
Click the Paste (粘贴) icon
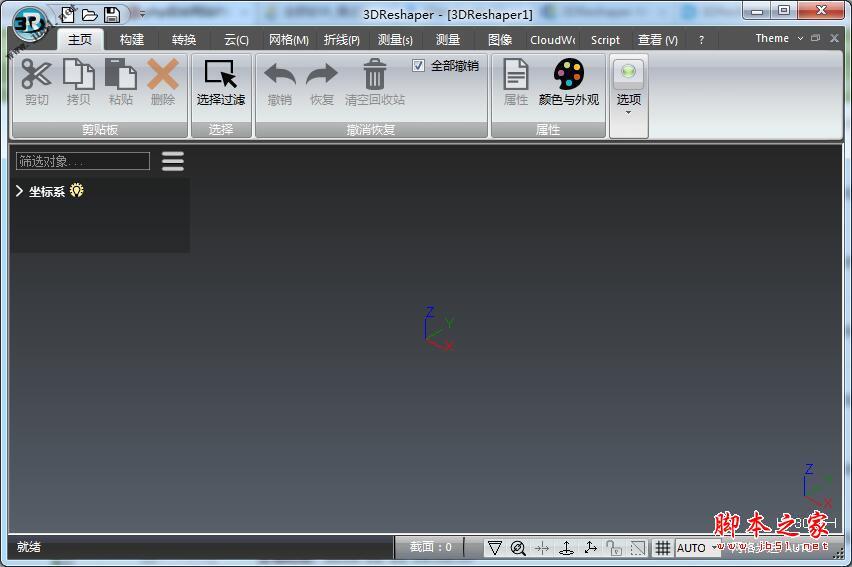121,74
